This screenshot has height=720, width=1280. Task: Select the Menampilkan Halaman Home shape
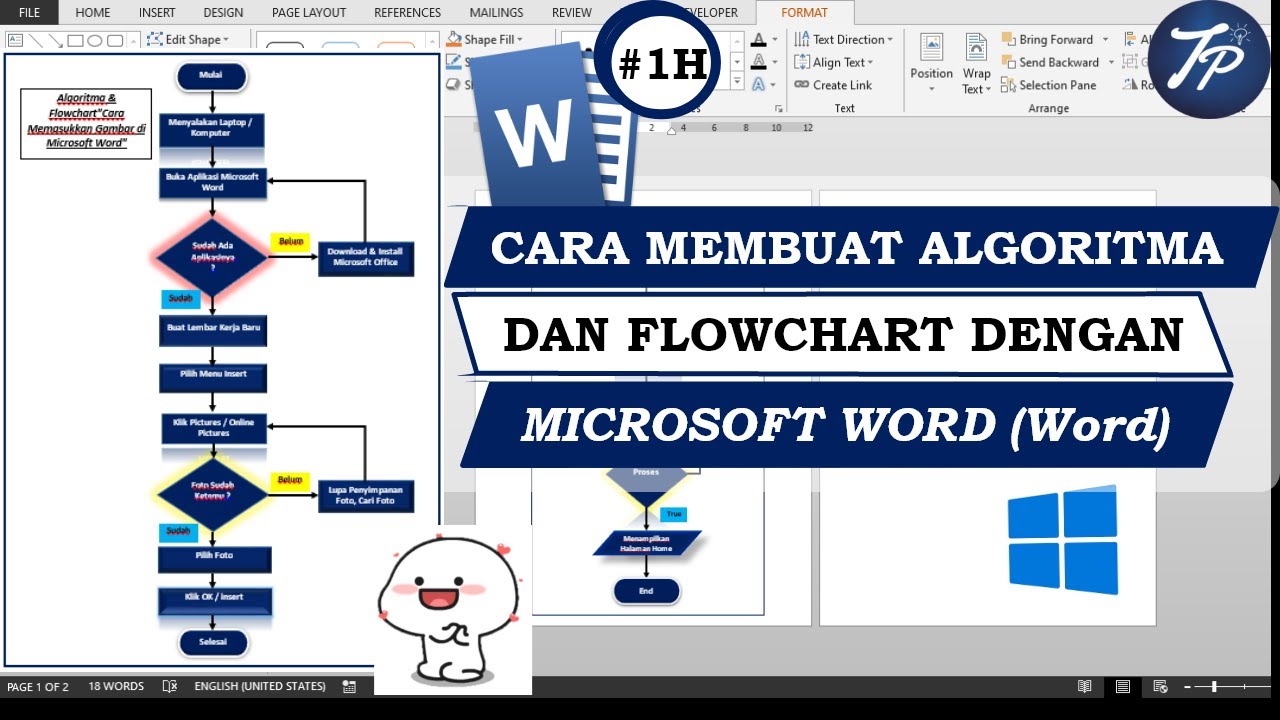[646, 543]
